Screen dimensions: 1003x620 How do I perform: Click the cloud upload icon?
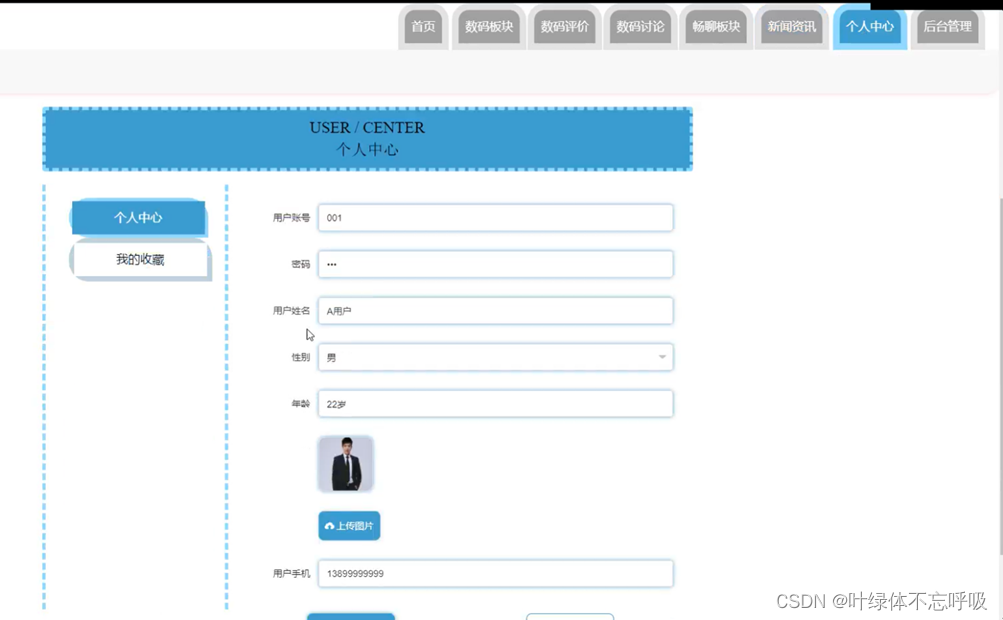coord(329,526)
